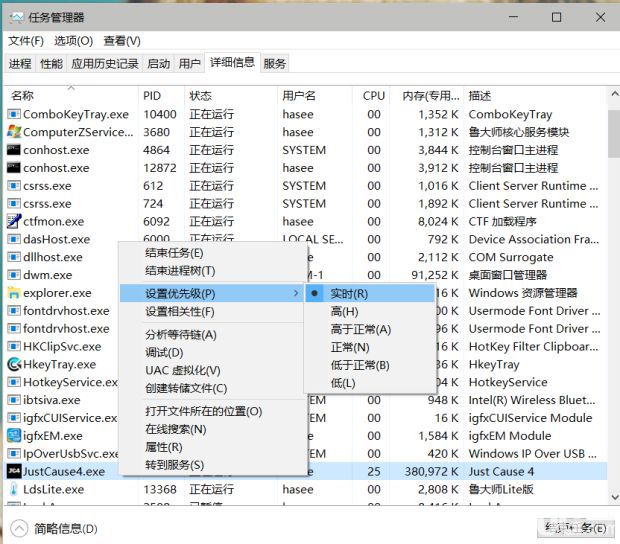Set priority to Low 低(L)
Image resolution: width=620 pixels, height=544 pixels.
pos(370,383)
